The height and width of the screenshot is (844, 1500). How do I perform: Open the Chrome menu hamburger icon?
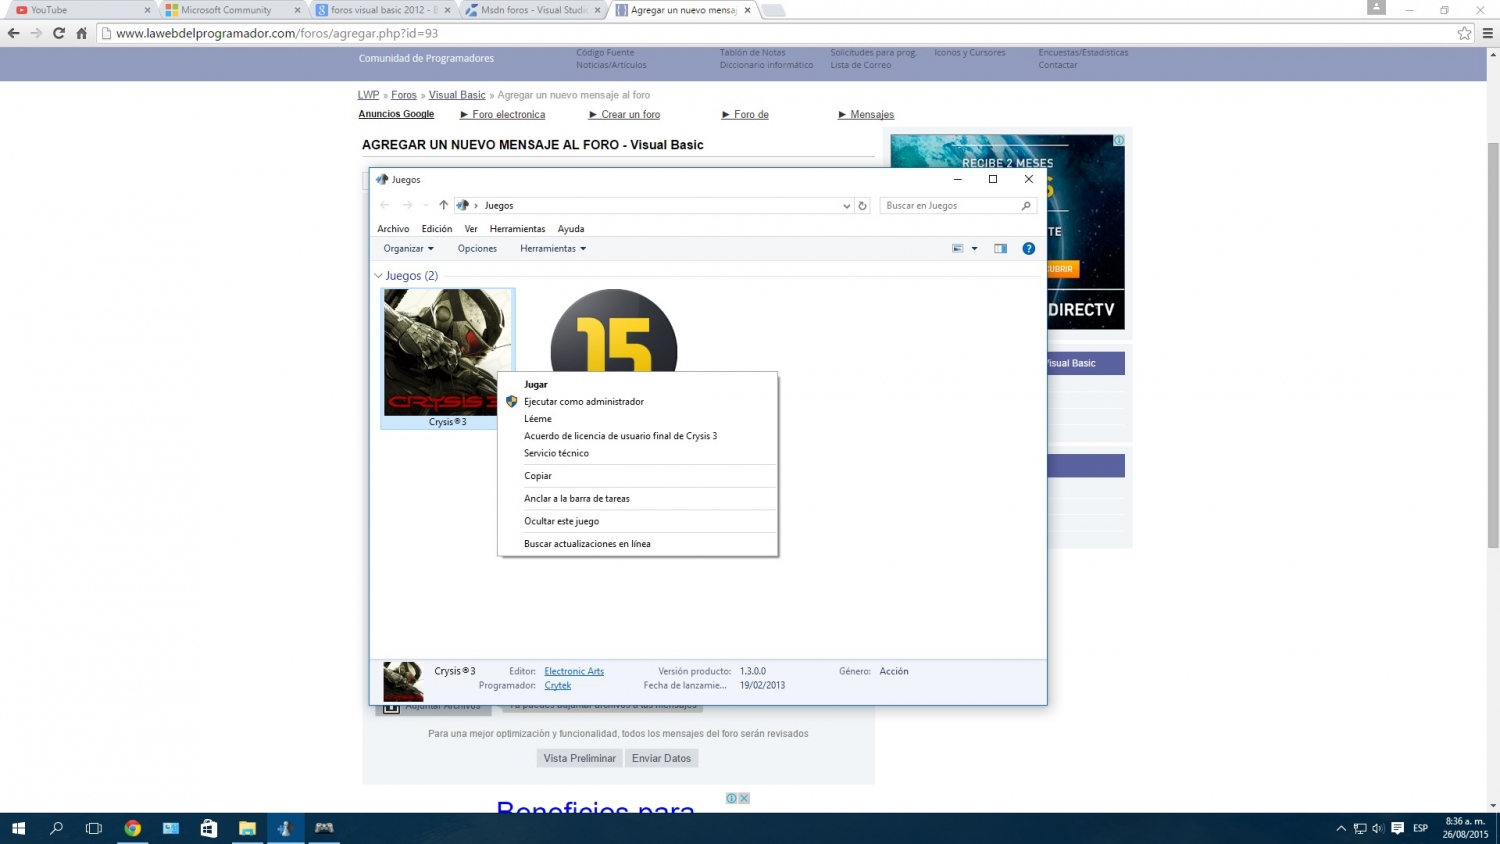click(x=1487, y=33)
